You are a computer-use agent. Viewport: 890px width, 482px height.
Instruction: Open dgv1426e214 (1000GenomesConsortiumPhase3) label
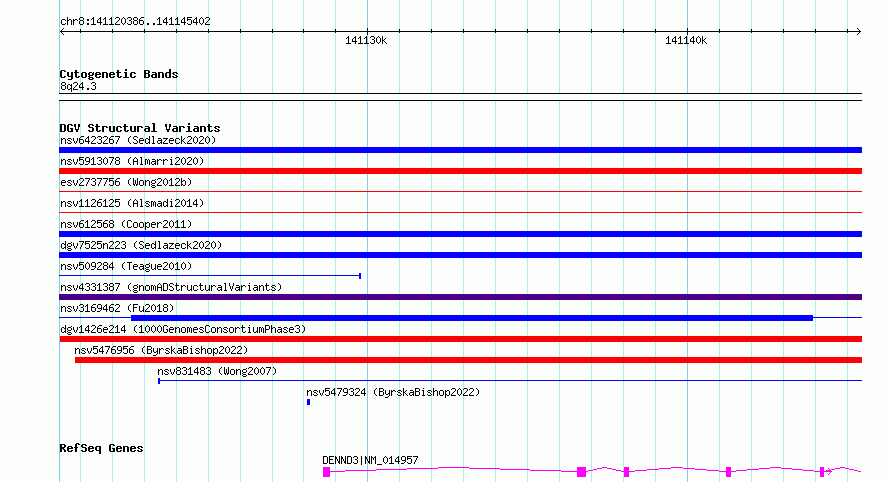[x=183, y=329]
